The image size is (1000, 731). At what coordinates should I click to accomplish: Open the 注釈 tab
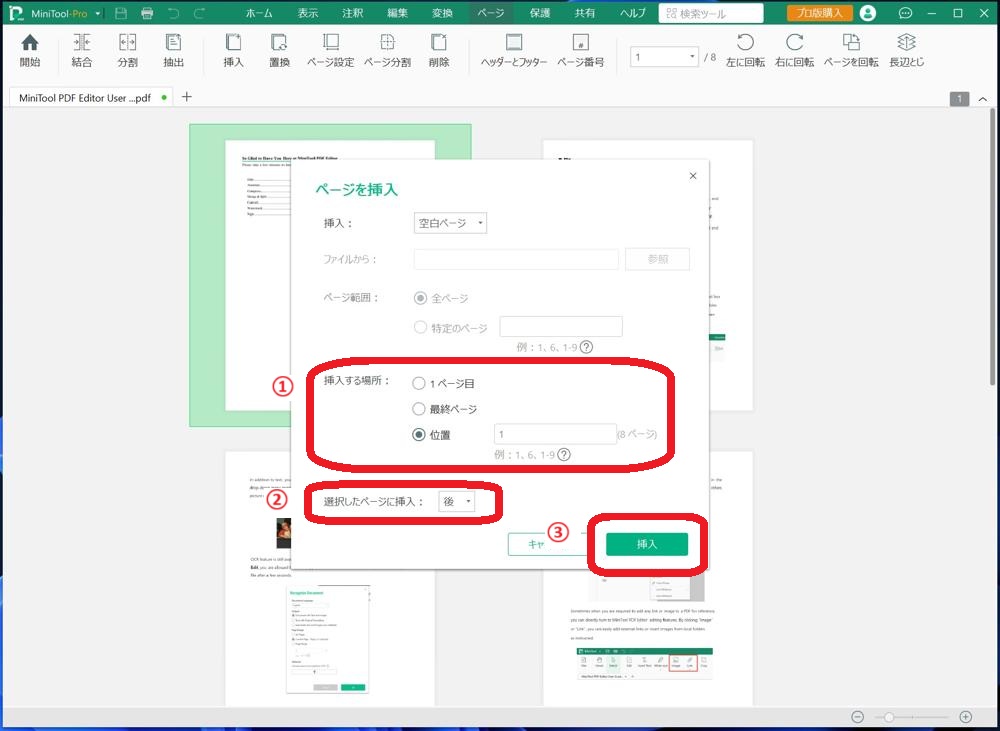coord(352,13)
